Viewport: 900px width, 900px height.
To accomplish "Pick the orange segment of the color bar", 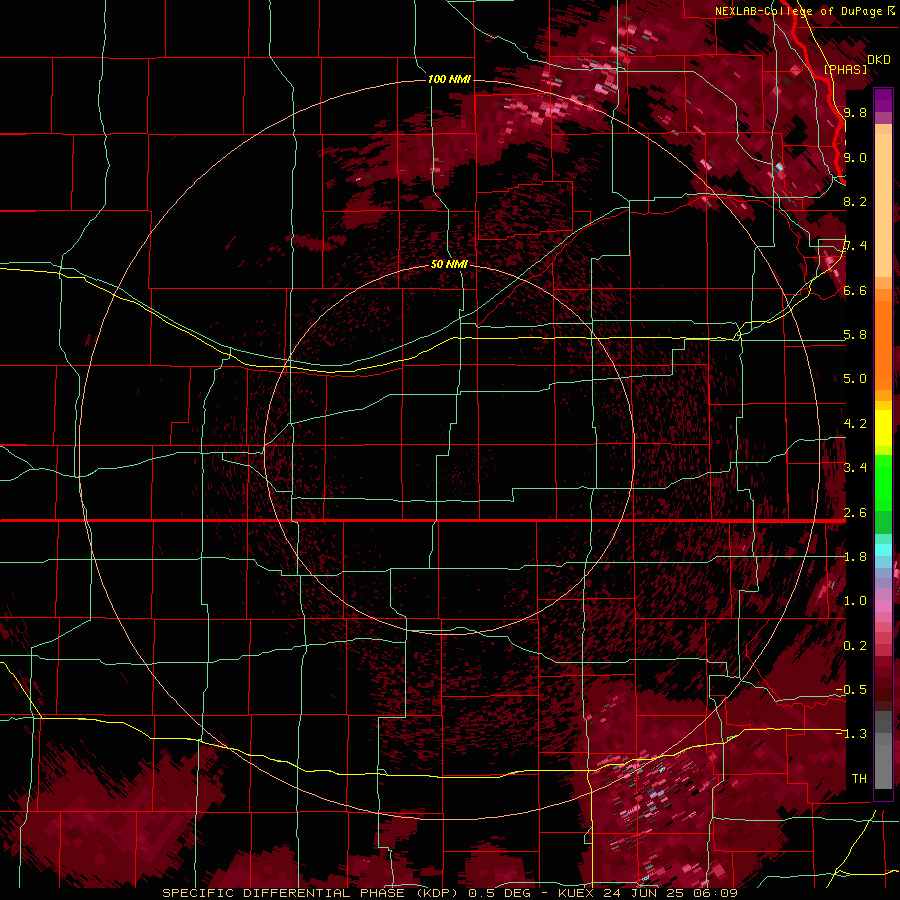I will click(x=883, y=340).
